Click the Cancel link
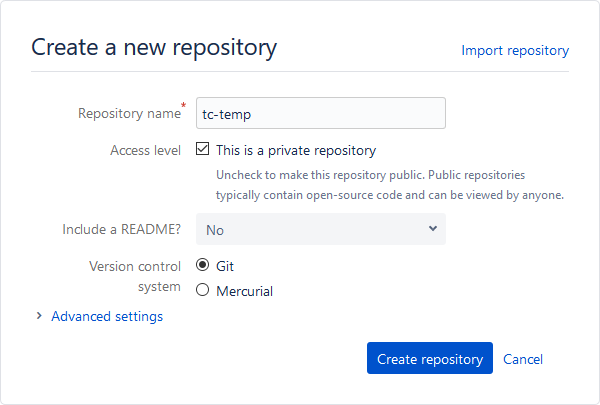The image size is (600, 405). (x=523, y=360)
